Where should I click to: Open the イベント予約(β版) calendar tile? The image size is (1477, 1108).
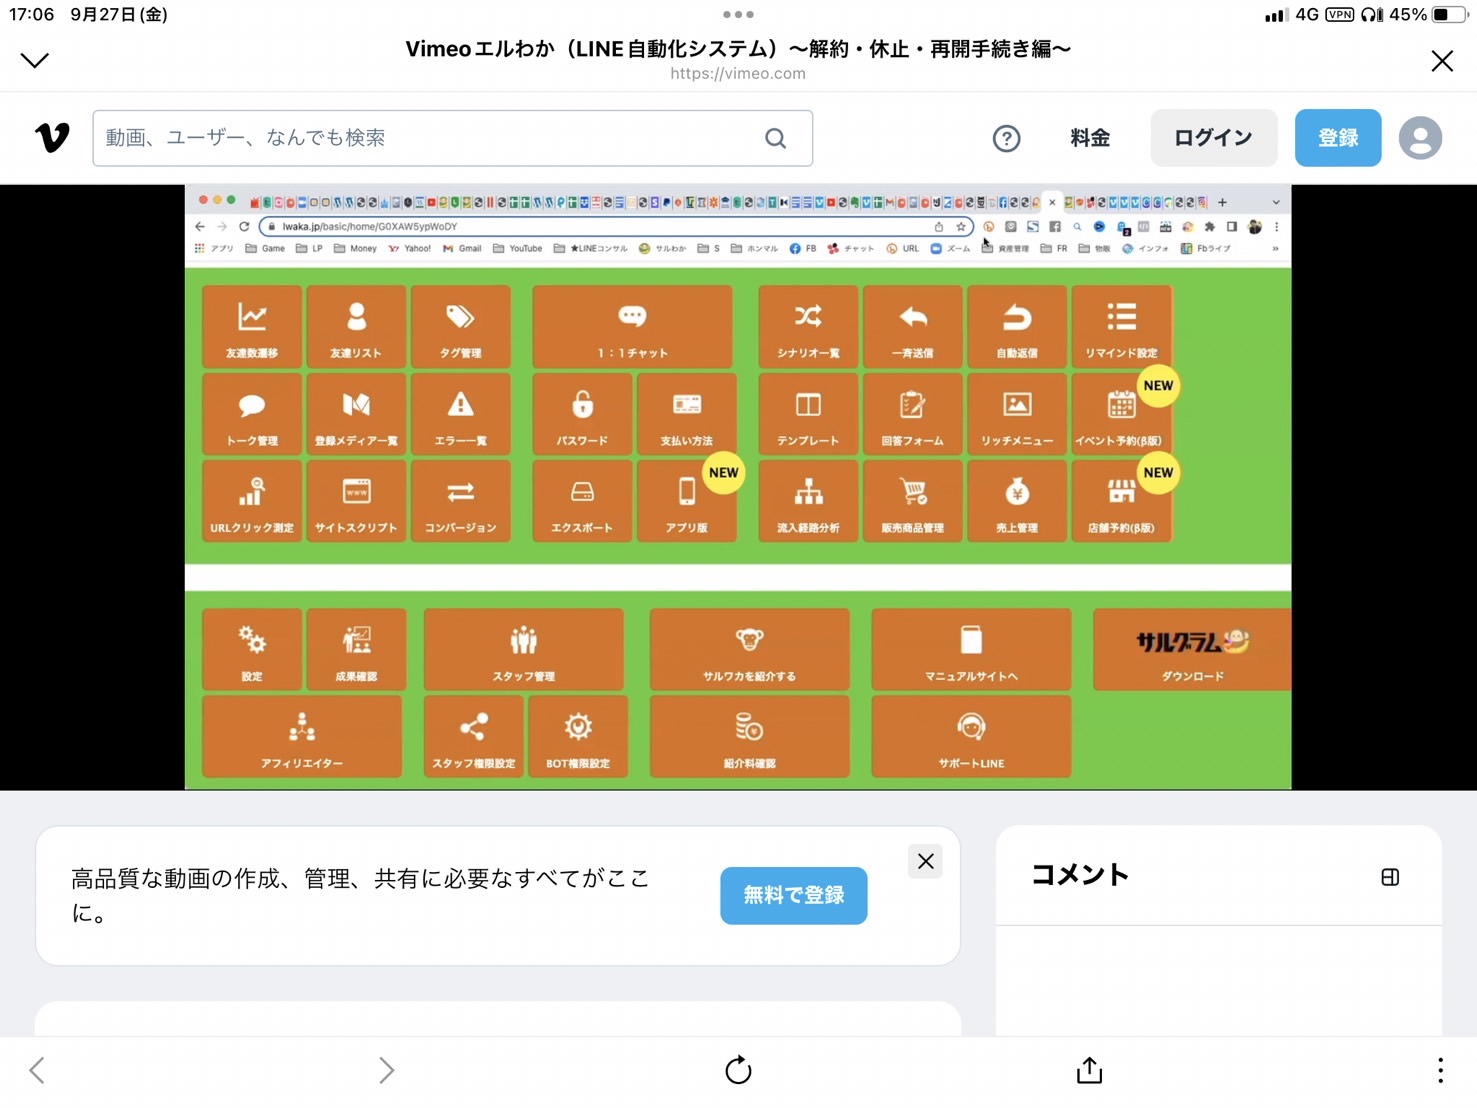1121,413
